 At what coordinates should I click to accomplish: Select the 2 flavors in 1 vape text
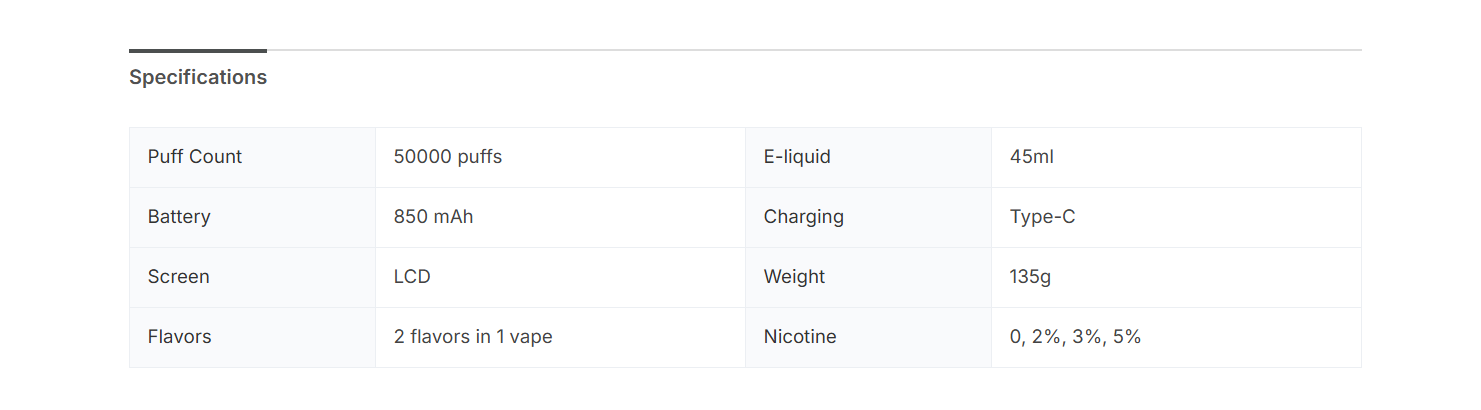click(x=473, y=337)
